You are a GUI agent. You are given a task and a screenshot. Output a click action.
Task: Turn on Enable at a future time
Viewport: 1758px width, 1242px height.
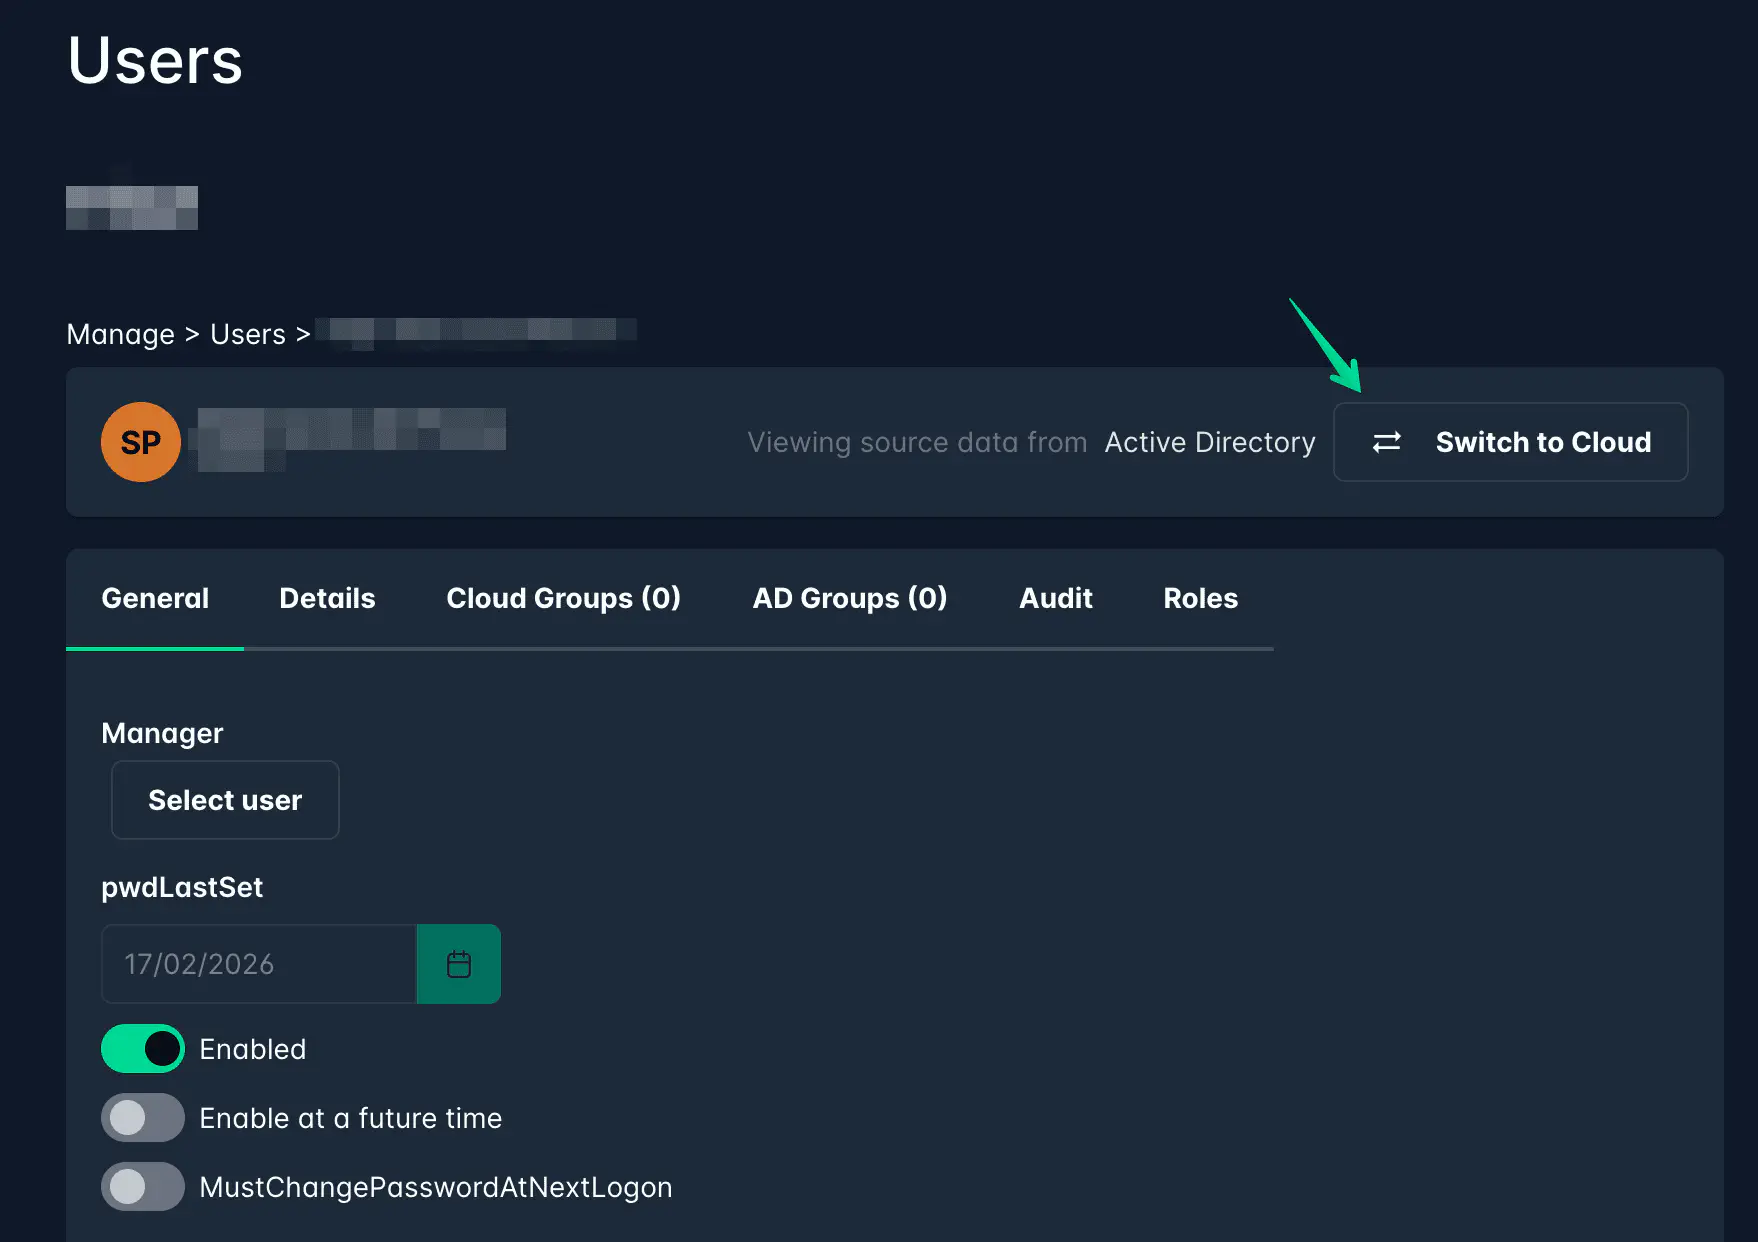[143, 1118]
